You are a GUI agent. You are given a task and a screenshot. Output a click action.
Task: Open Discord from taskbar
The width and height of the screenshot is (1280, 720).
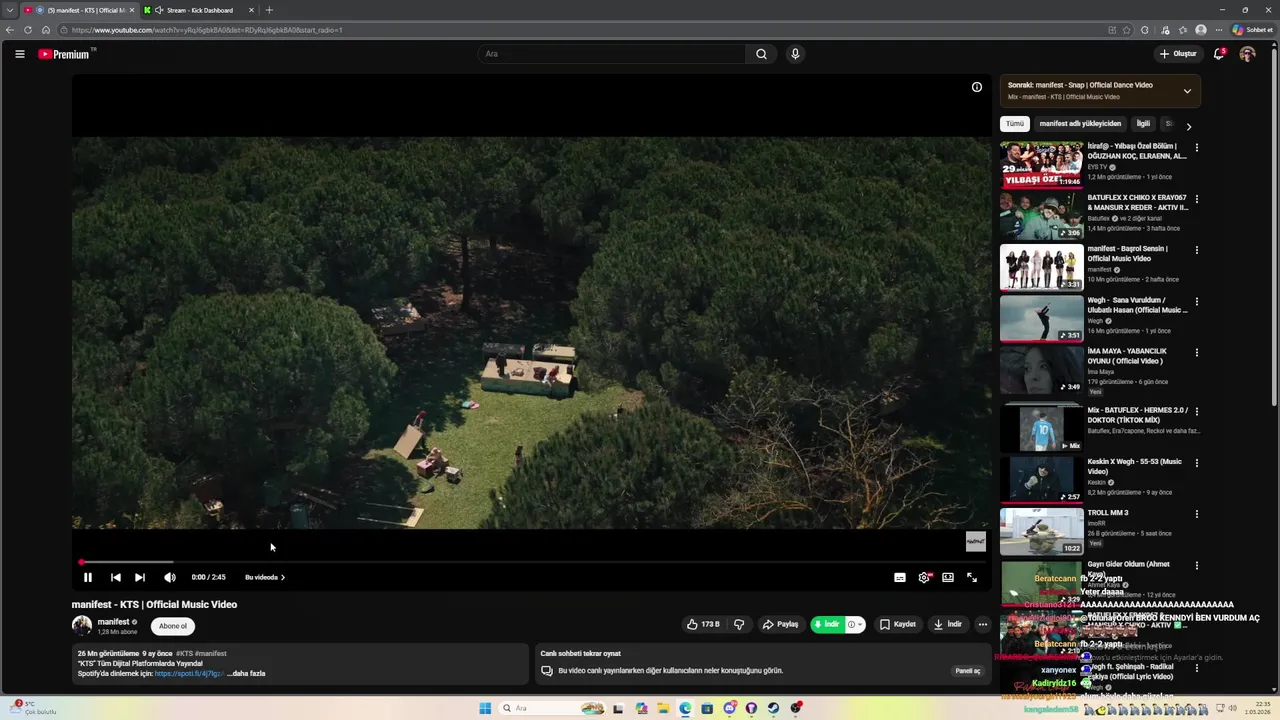[x=729, y=708]
